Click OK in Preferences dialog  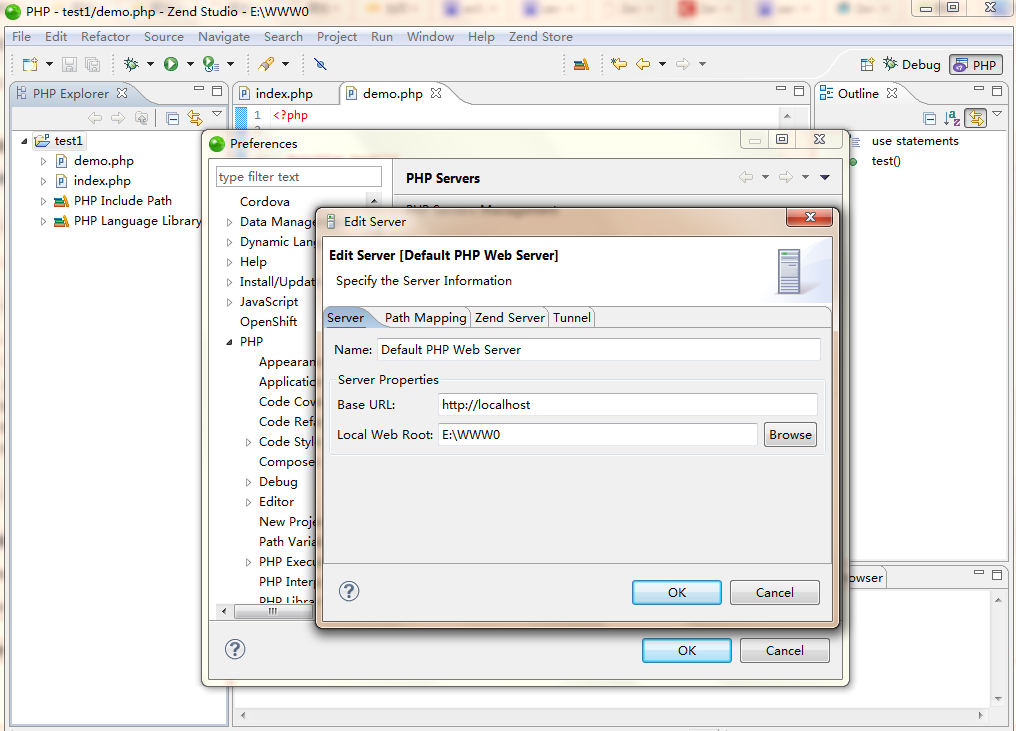pyautogui.click(x=687, y=650)
